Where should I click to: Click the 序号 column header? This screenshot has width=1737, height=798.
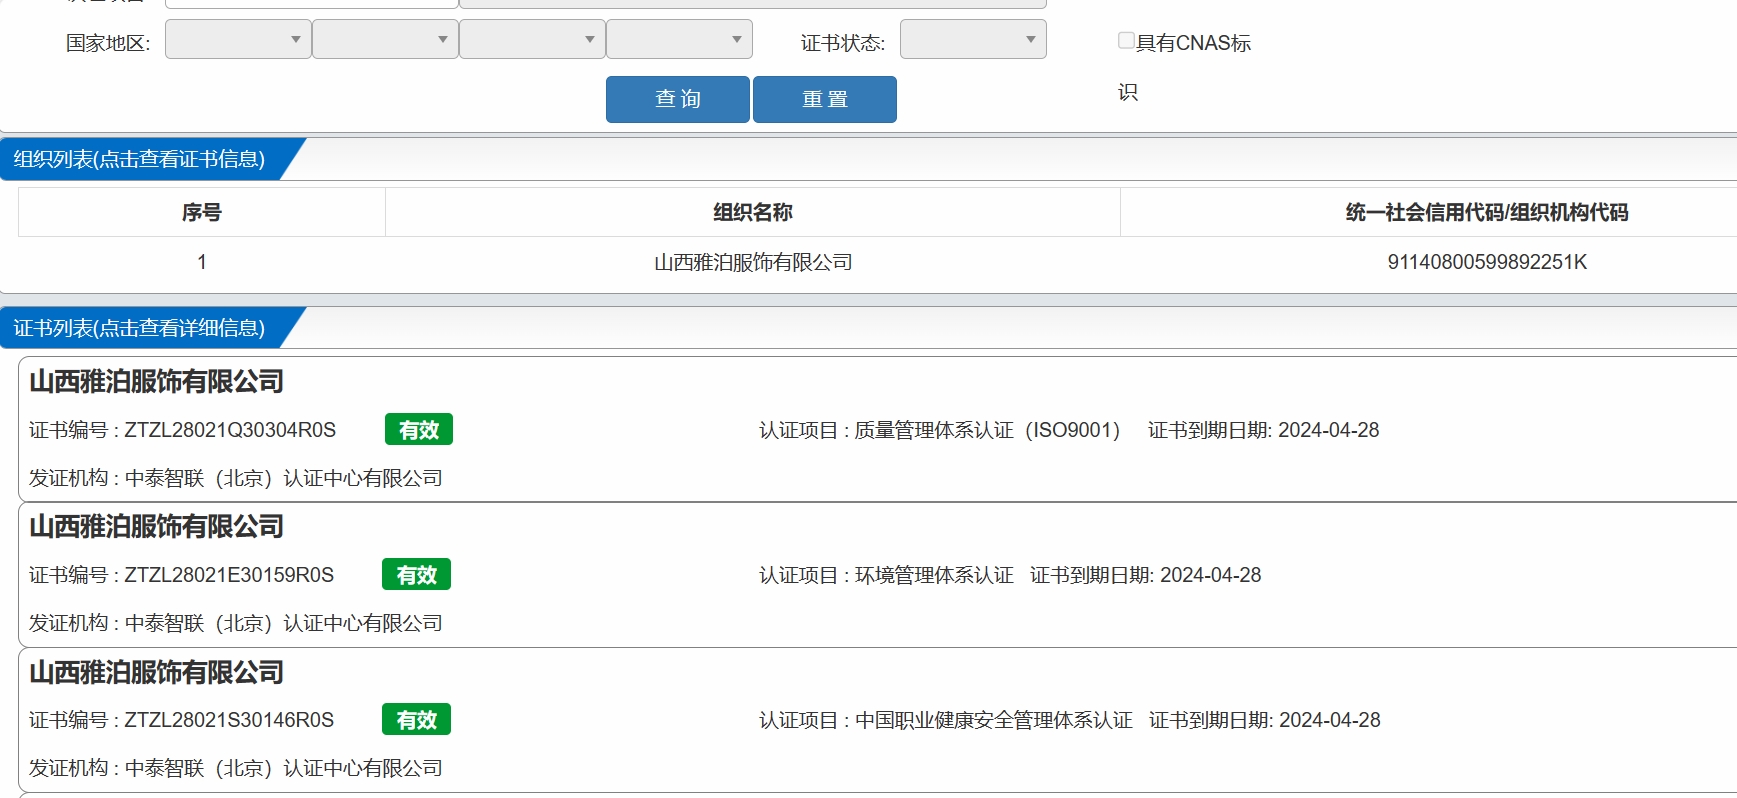202,212
